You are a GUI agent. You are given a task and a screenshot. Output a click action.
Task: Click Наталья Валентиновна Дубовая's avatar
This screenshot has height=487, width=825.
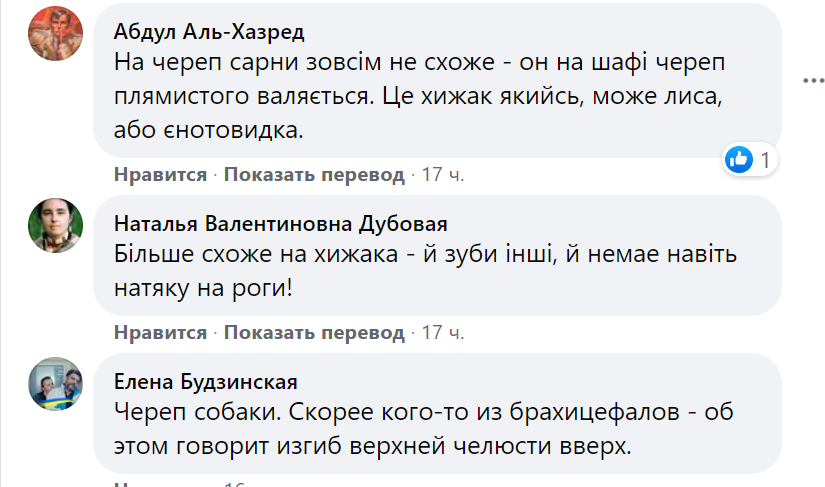(55, 225)
